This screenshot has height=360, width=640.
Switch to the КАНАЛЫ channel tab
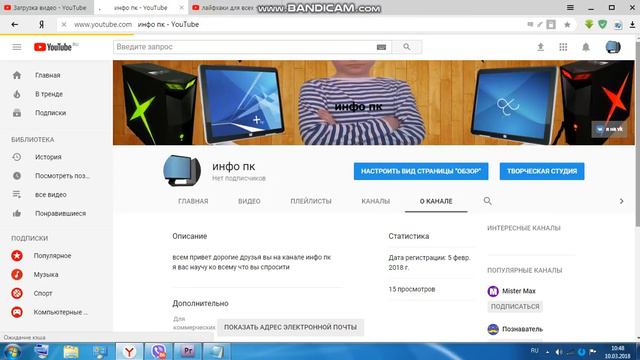(x=376, y=201)
